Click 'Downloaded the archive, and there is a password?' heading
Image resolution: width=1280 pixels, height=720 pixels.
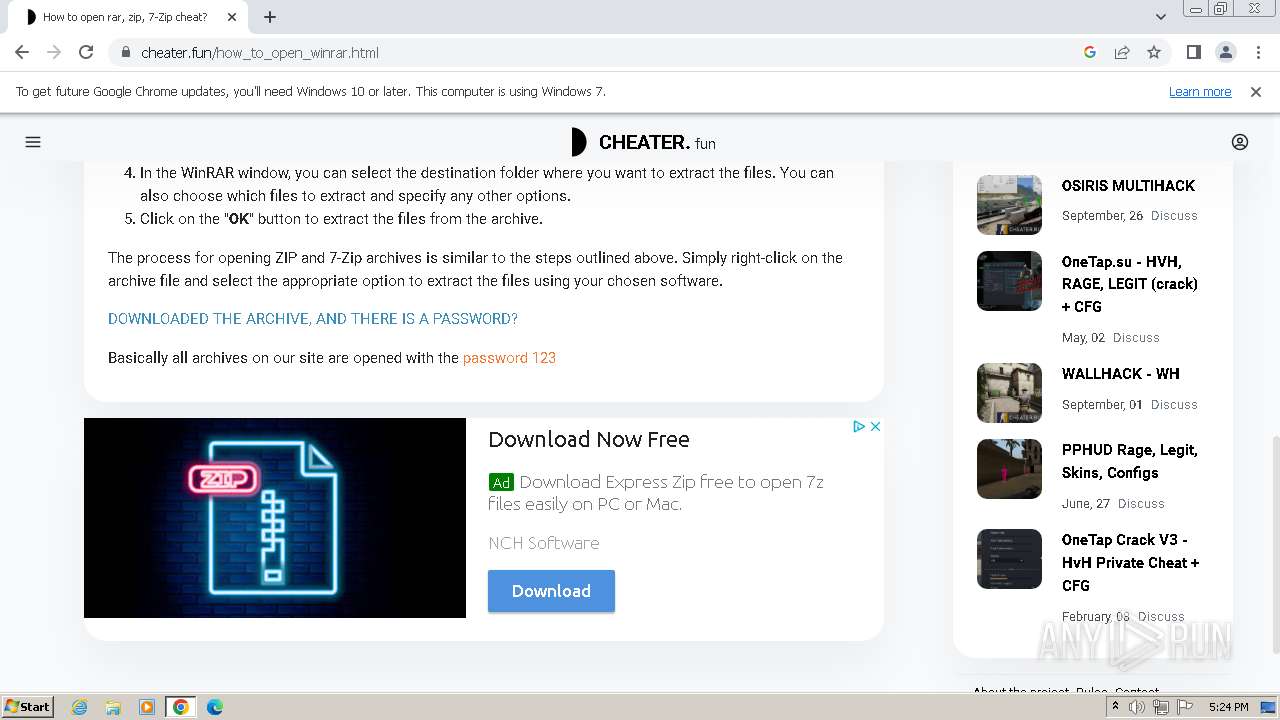313,319
